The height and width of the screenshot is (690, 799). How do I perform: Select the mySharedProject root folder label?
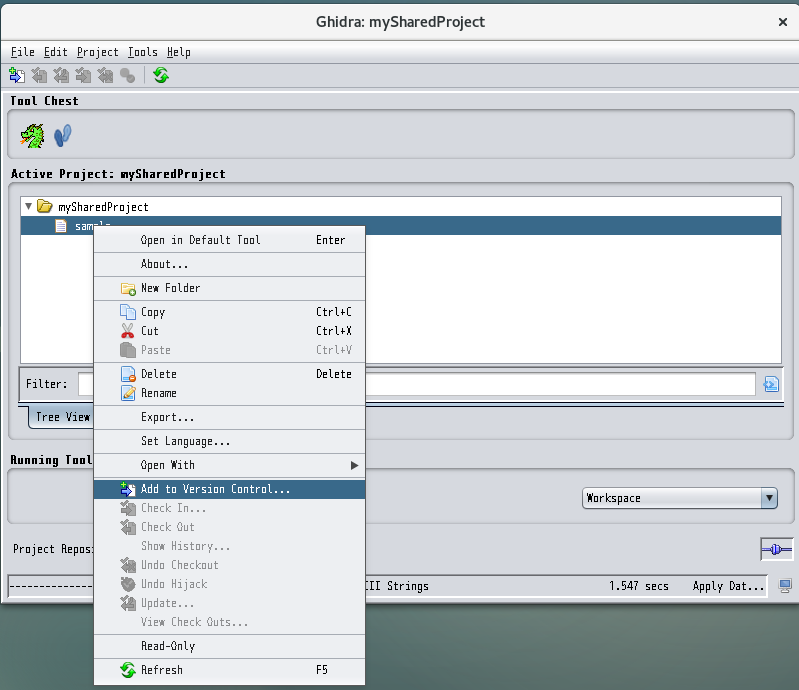(103, 207)
